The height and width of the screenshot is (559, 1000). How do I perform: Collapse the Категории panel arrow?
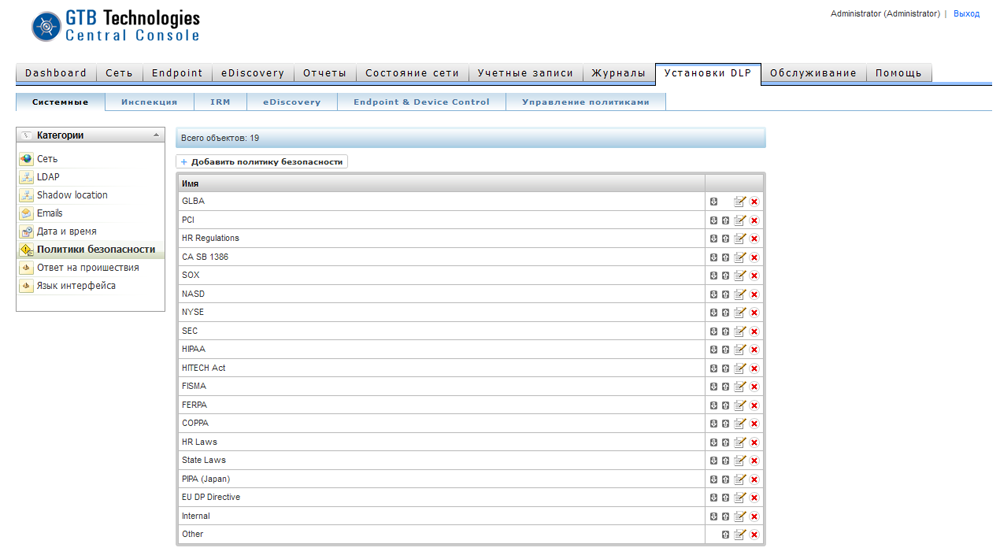pos(156,135)
